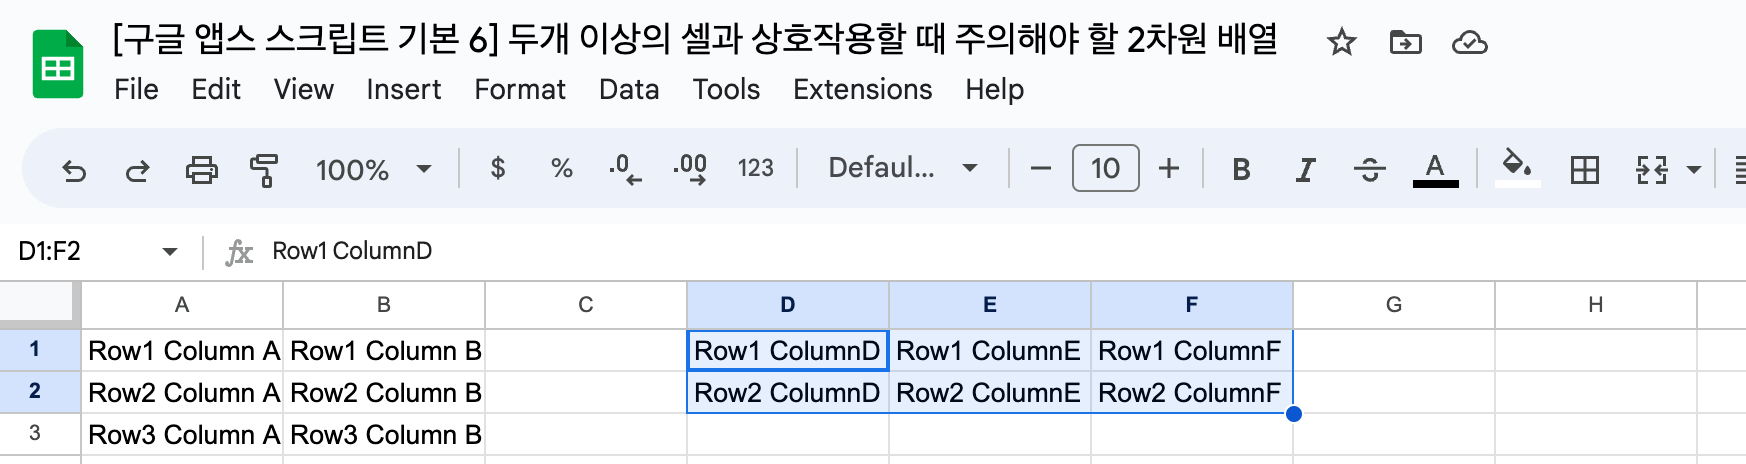Format as currency with dollar icon
This screenshot has width=1746, height=464.
(498, 168)
